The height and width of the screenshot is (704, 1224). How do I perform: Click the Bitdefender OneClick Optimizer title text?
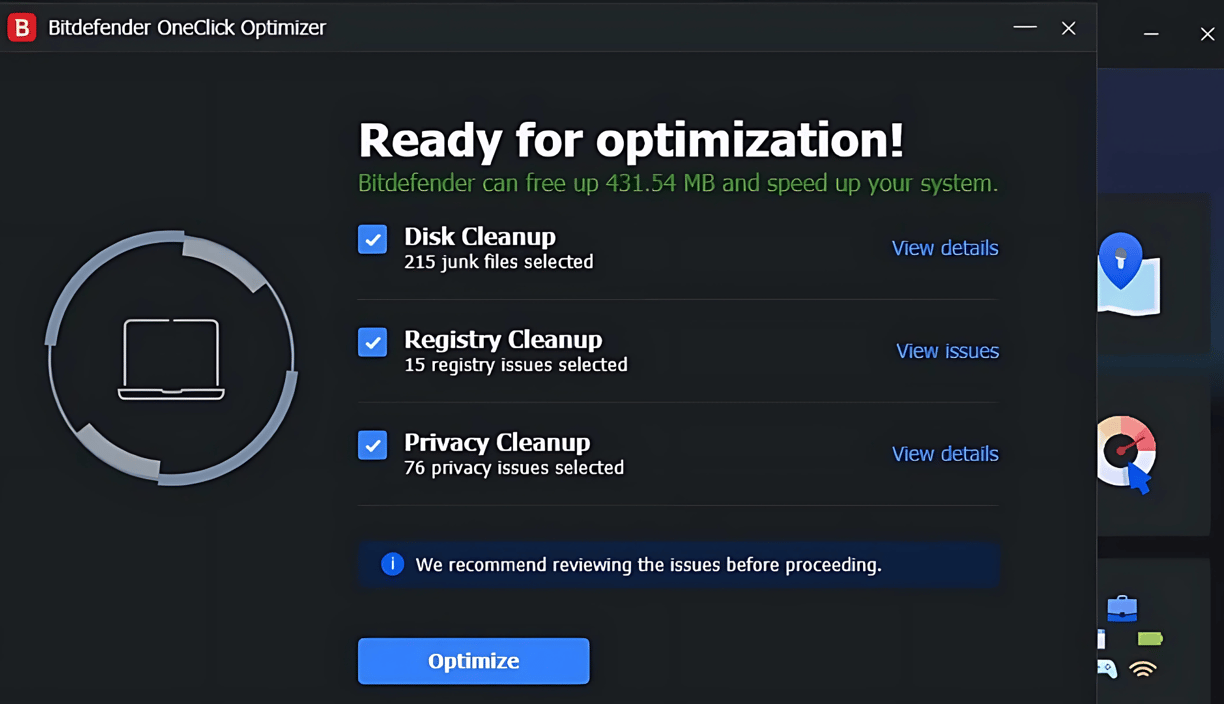187,27
